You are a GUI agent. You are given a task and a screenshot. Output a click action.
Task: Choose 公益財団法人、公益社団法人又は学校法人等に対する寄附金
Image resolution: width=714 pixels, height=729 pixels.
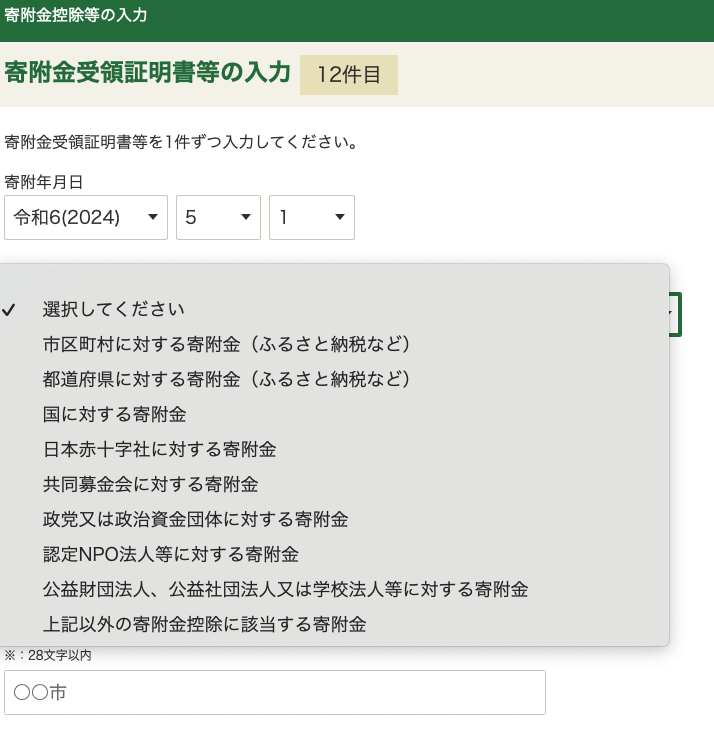pyautogui.click(x=285, y=590)
